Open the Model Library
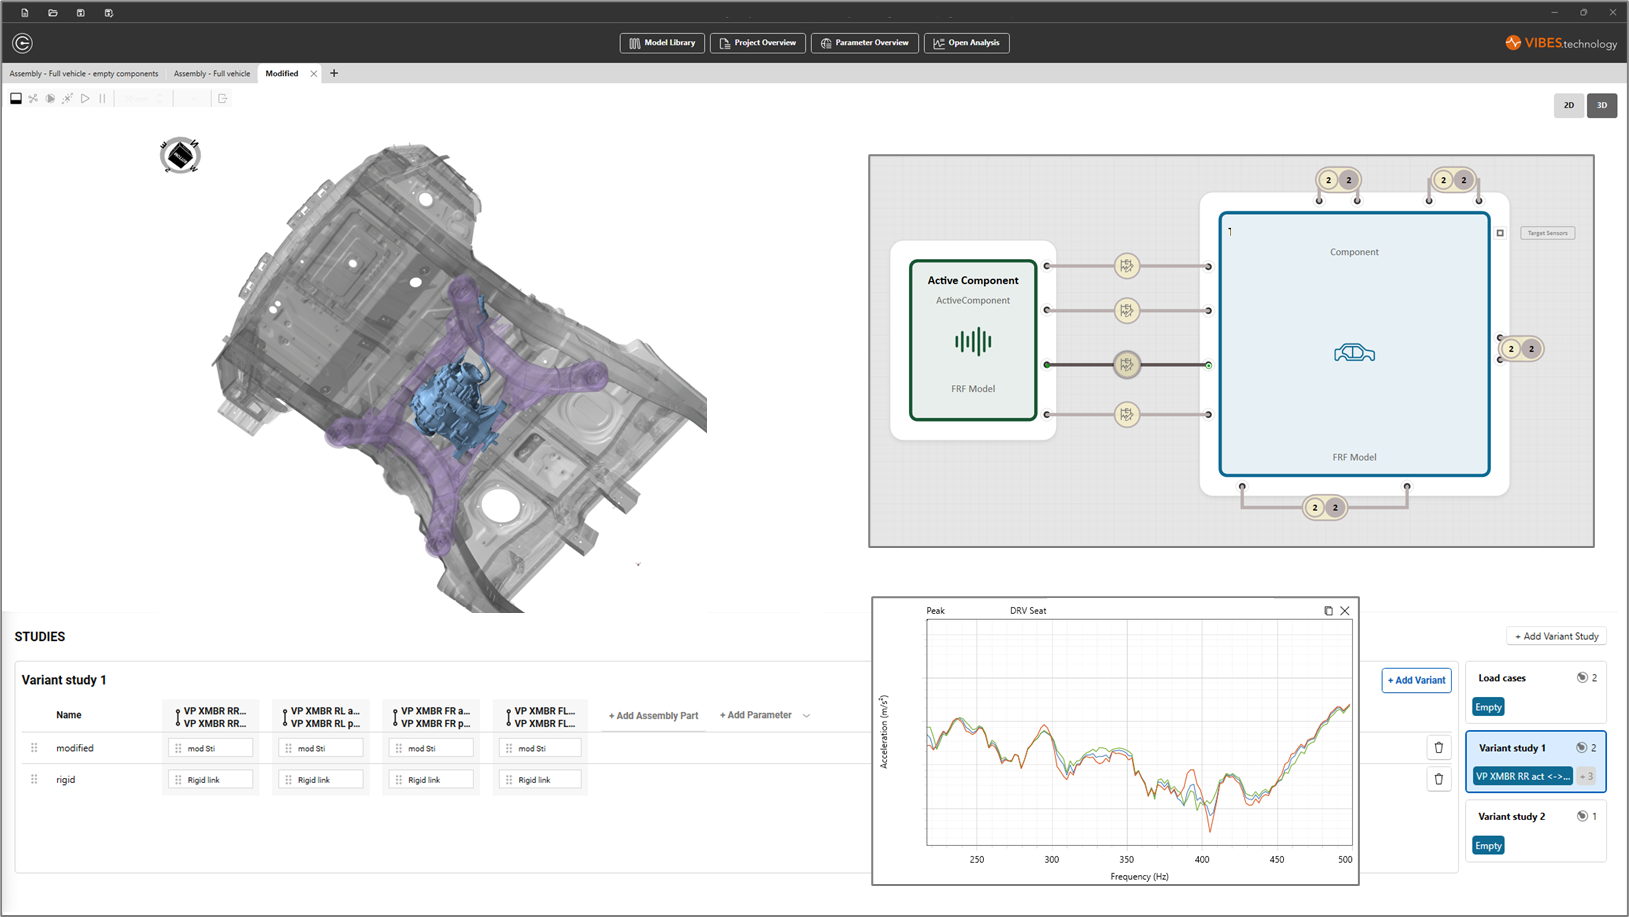The width and height of the screenshot is (1629, 917). click(x=662, y=43)
